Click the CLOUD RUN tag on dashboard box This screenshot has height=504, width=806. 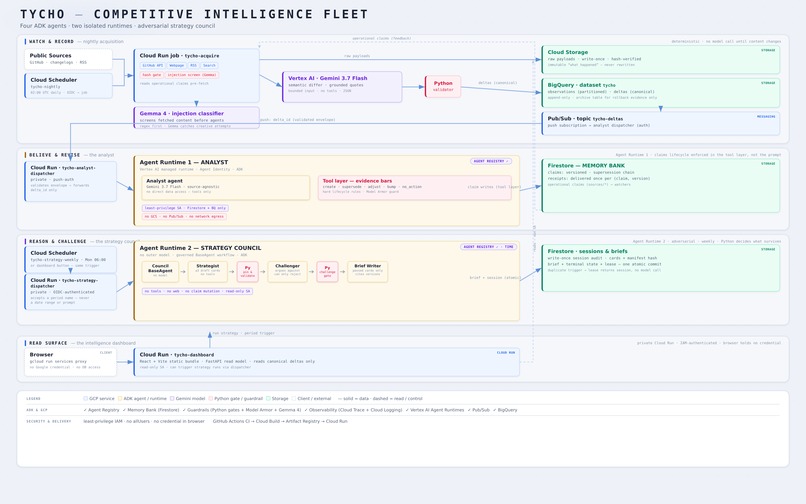(x=506, y=353)
